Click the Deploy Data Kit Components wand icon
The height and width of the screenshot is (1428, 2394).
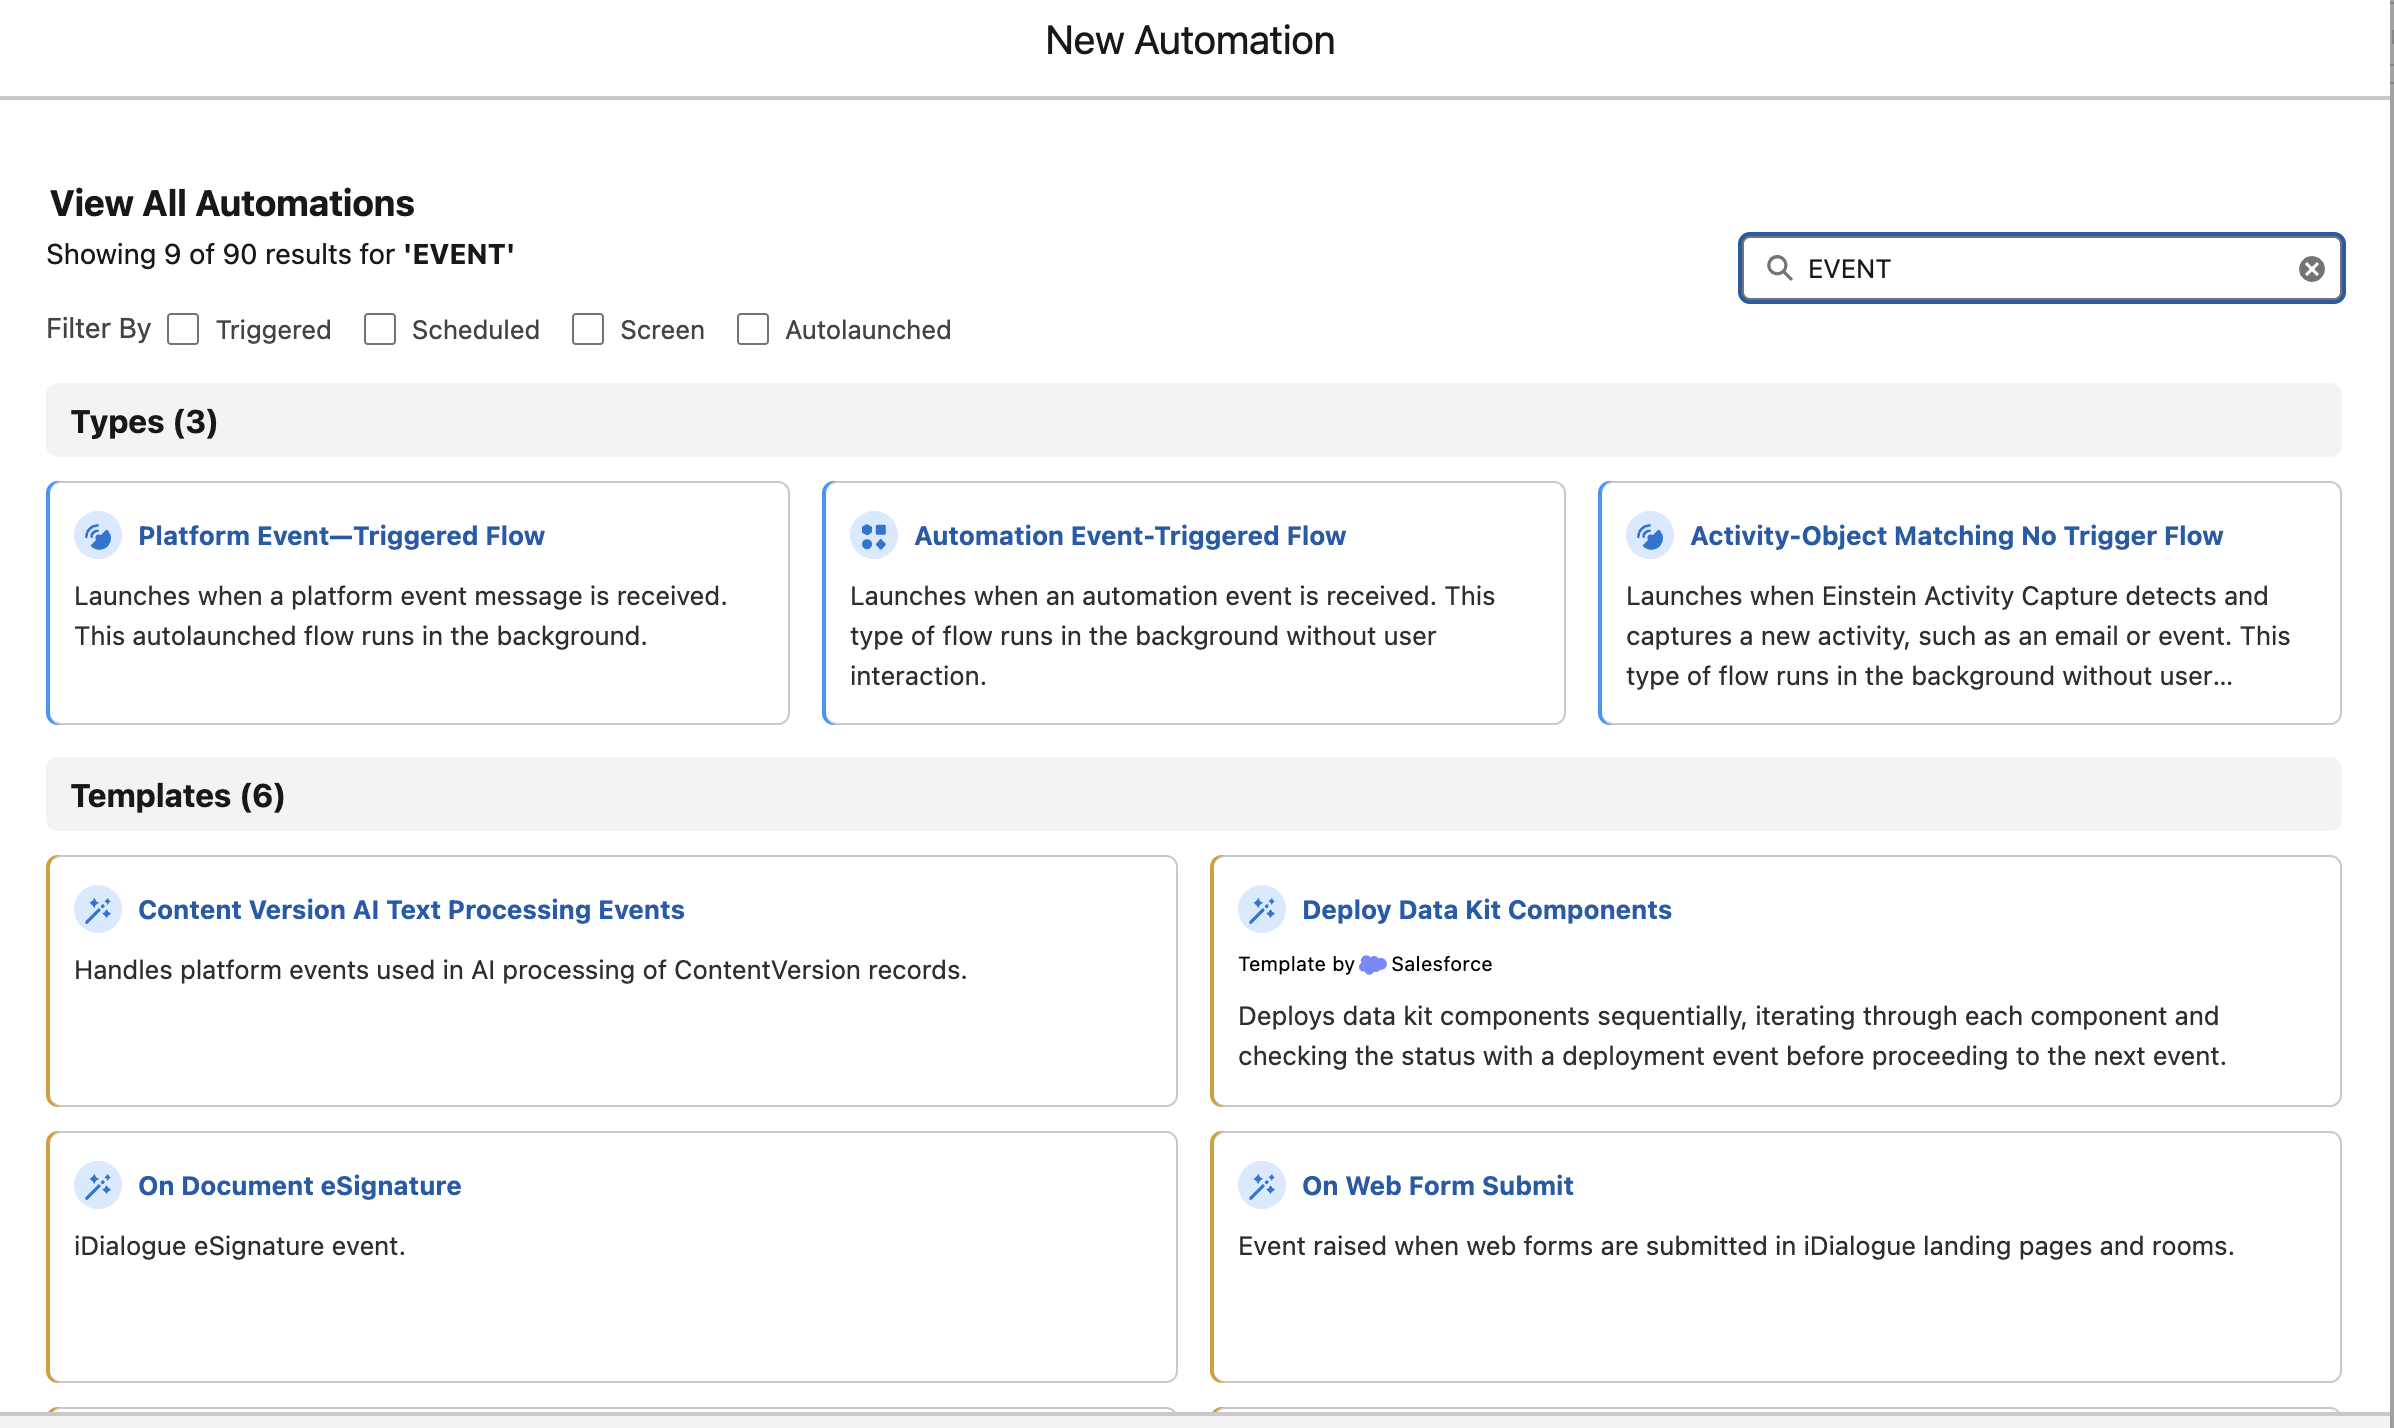coord(1262,910)
